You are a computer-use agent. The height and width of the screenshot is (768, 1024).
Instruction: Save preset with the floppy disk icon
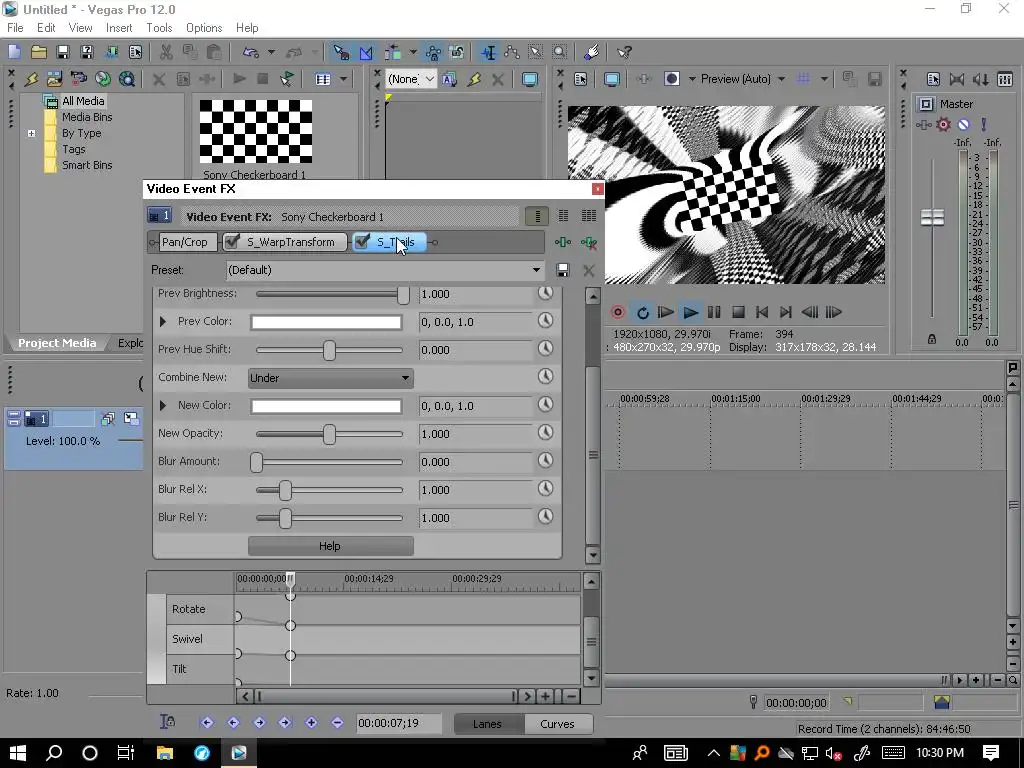tap(562, 270)
